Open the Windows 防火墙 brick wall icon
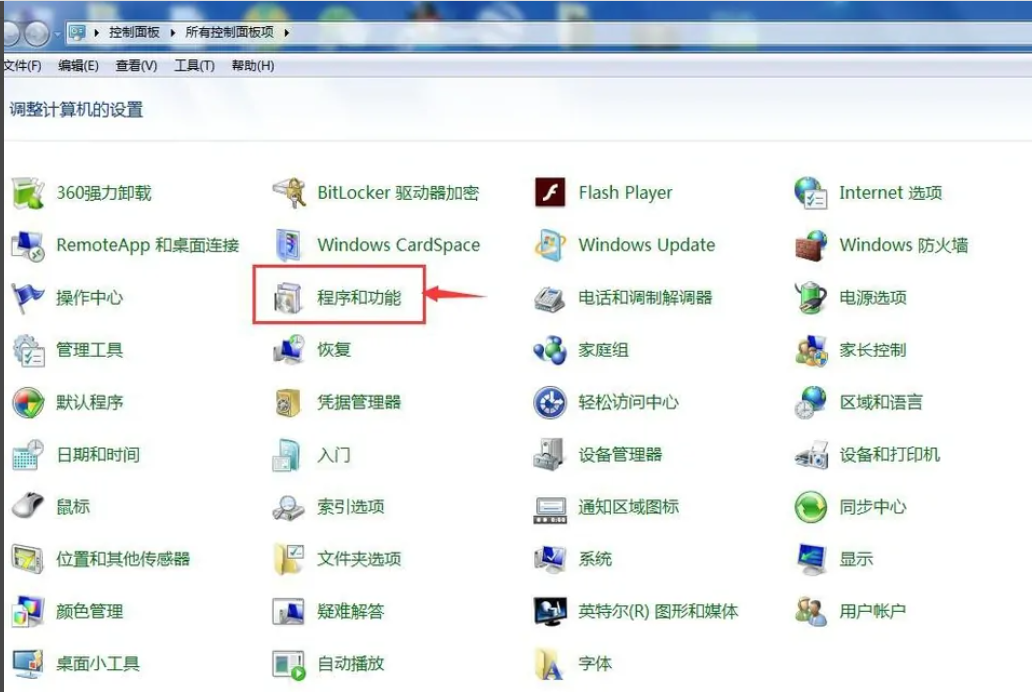This screenshot has height=692, width=1032. tap(811, 245)
